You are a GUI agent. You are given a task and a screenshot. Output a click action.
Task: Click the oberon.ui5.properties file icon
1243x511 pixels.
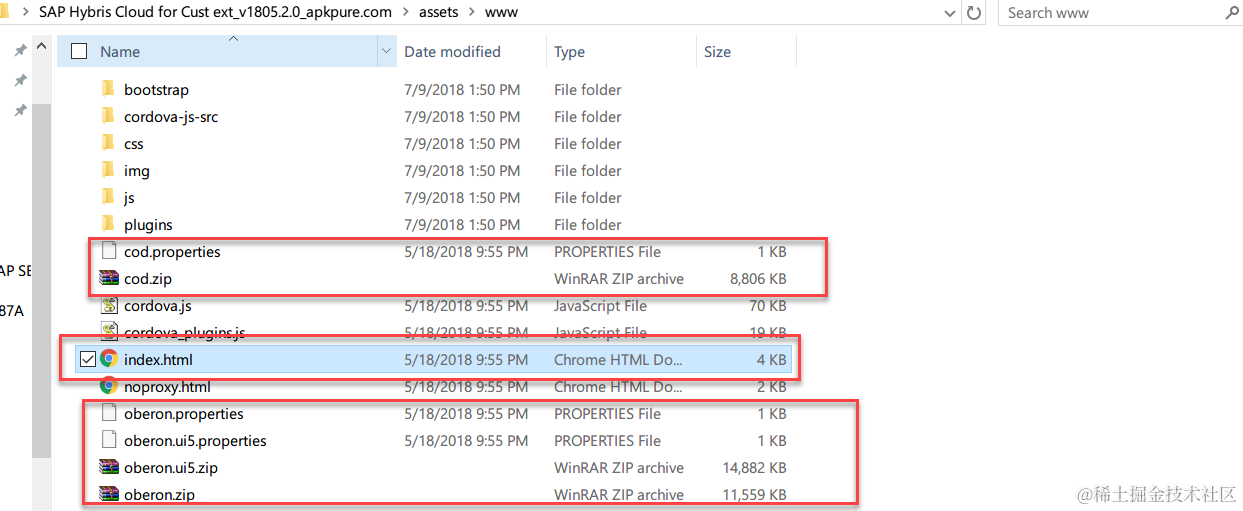109,440
